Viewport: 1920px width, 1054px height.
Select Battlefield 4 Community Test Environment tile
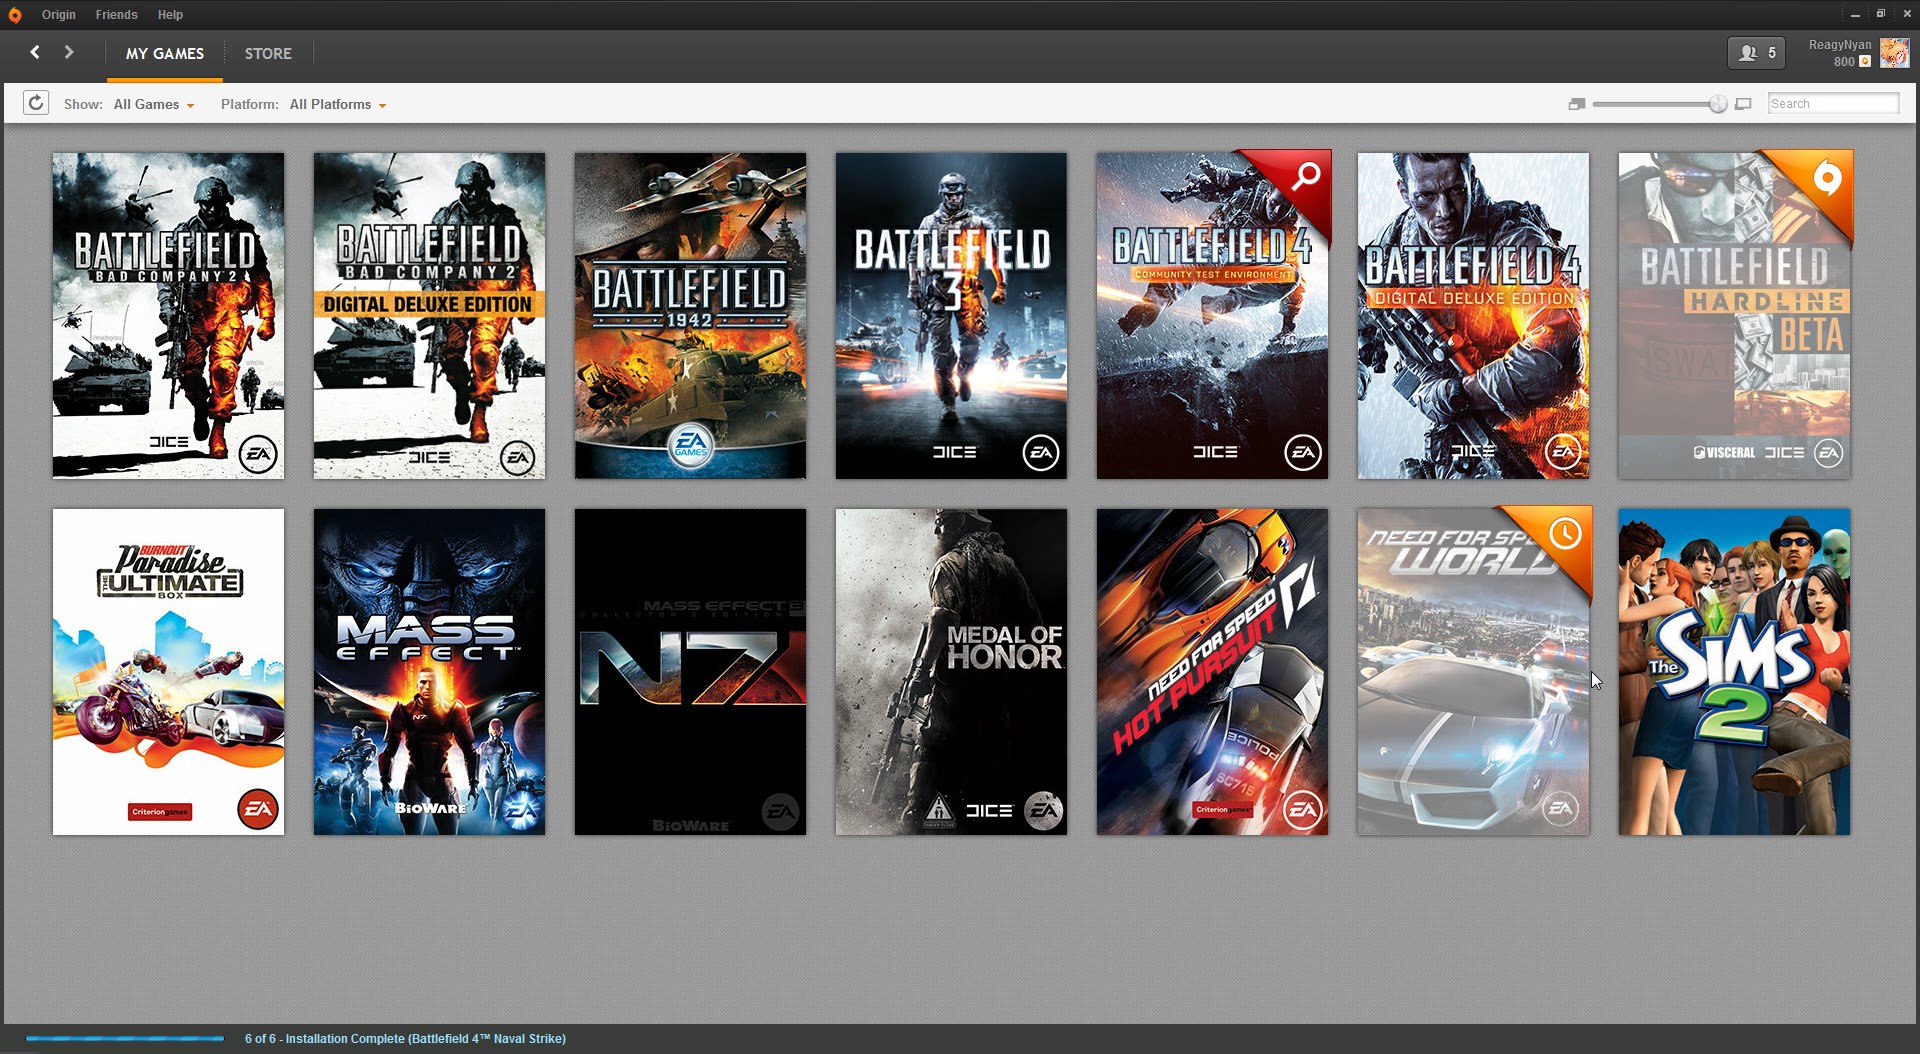pyautogui.click(x=1212, y=315)
